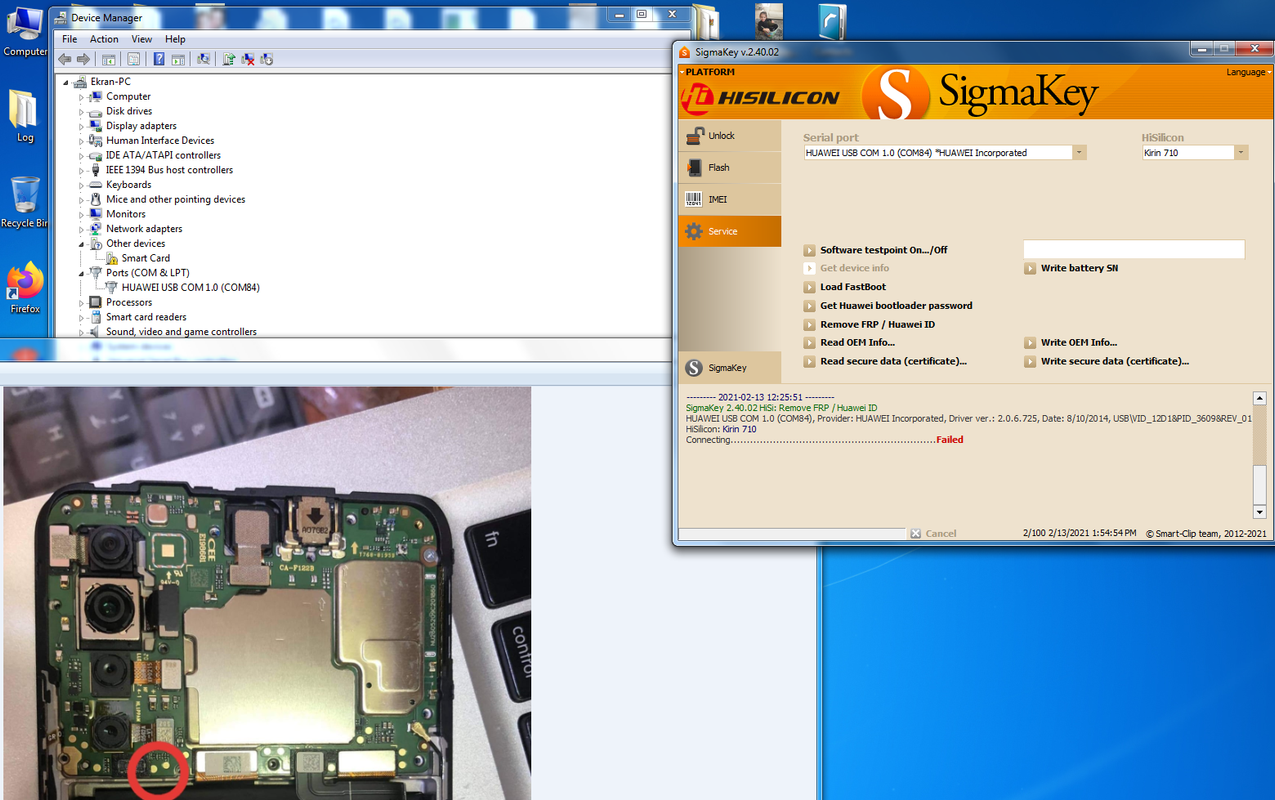Click the blue Help question-mark toolbar icon

(159, 59)
